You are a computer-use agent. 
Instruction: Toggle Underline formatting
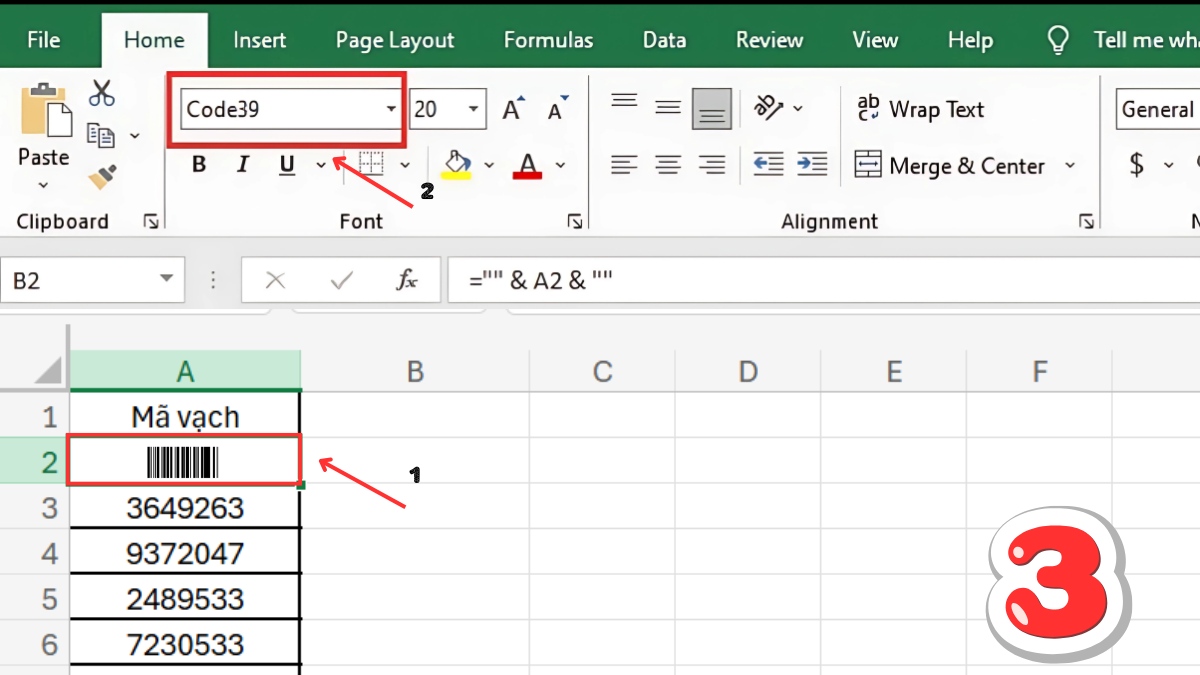[x=287, y=165]
